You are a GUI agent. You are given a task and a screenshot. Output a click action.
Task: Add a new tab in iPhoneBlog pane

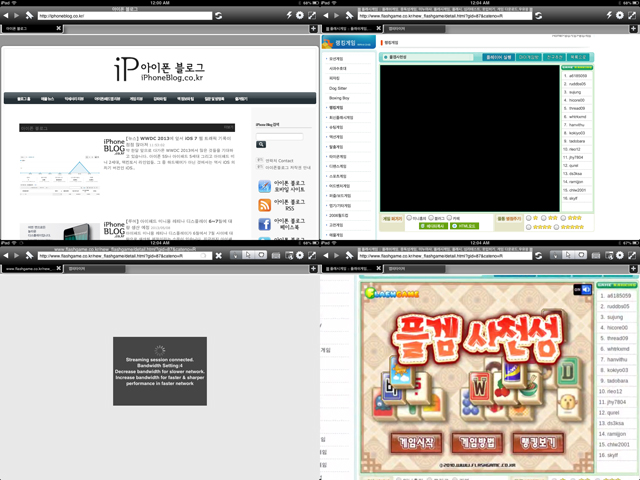(x=313, y=29)
